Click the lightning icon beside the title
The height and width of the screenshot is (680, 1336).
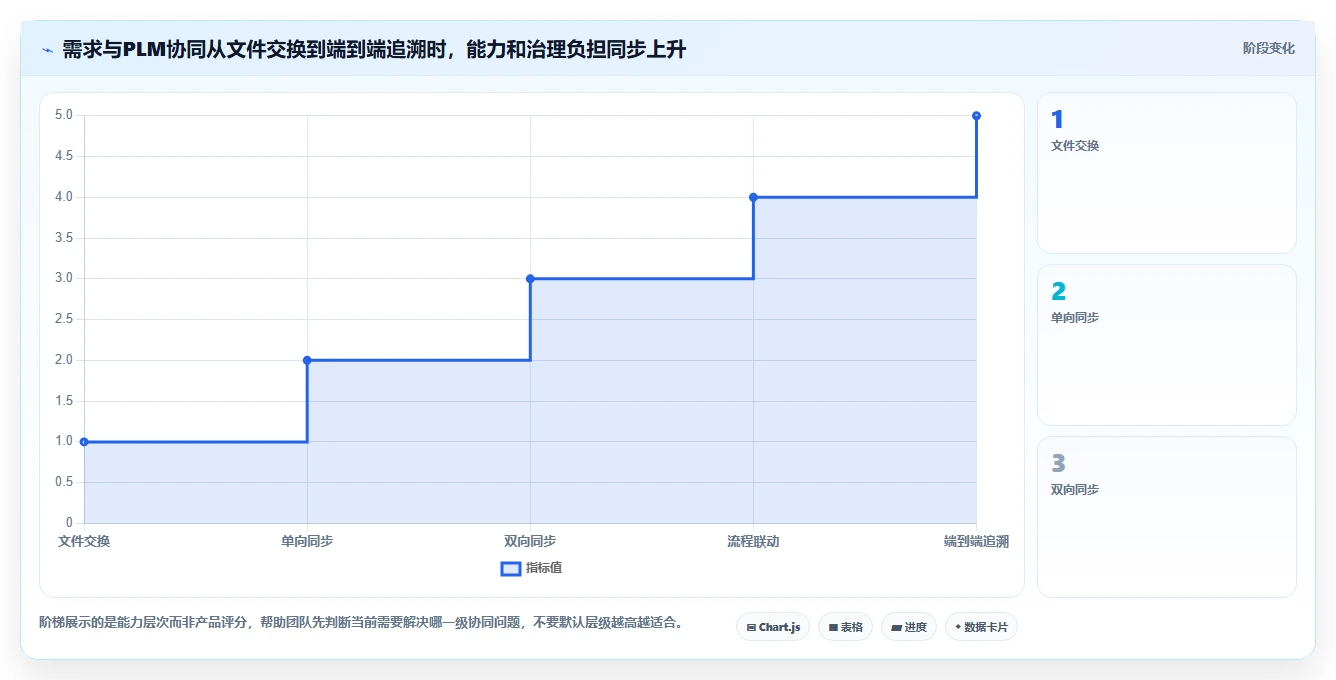click(47, 50)
